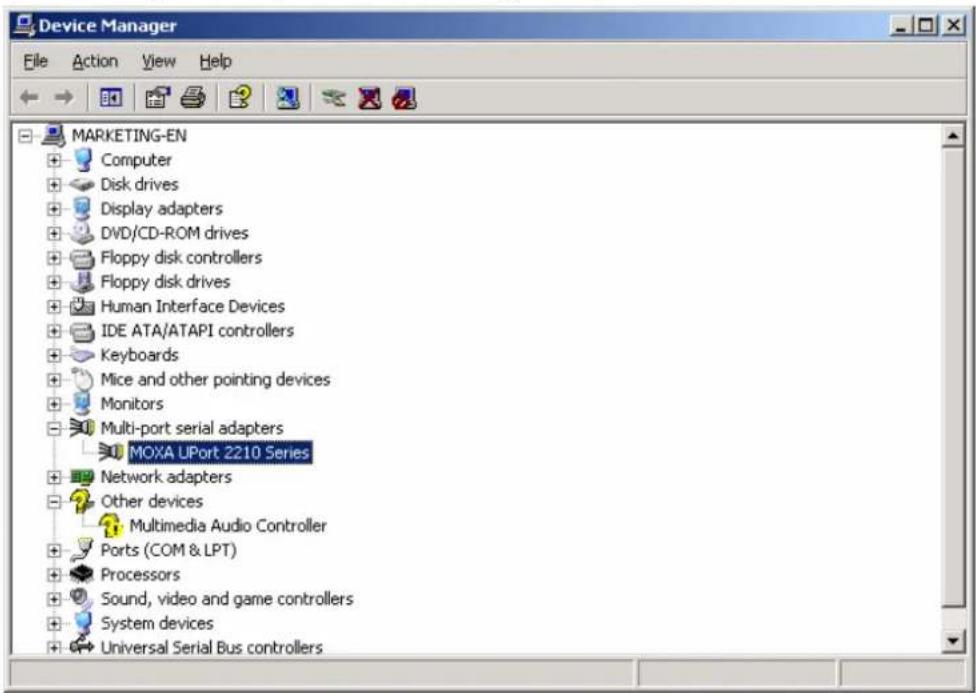Click Scan for hardware changes icon
Viewport: 976px width, 693px height.
[288, 98]
